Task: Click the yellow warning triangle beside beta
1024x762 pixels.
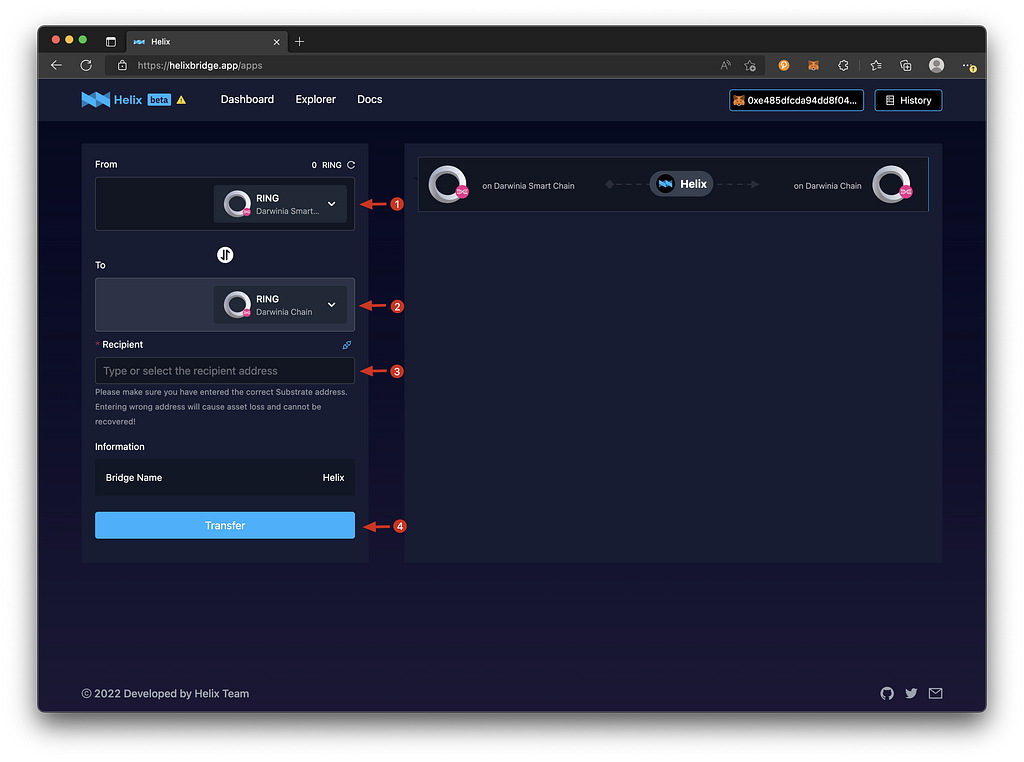Action: (x=182, y=100)
